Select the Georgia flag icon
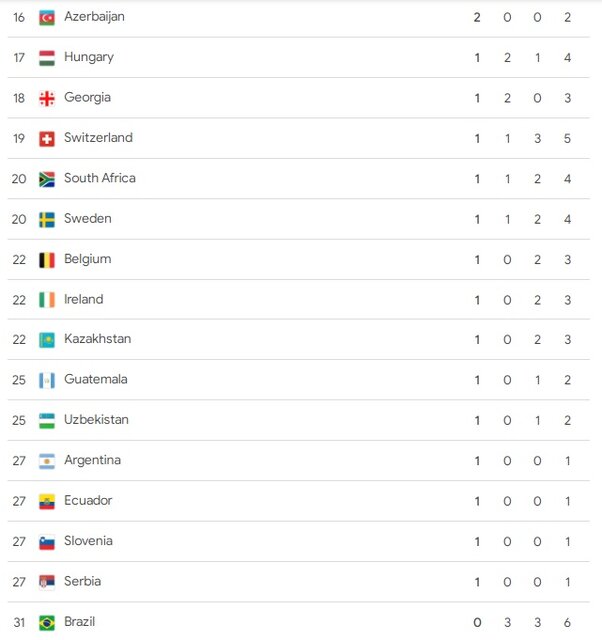This screenshot has height=640, width=602. tap(47, 98)
